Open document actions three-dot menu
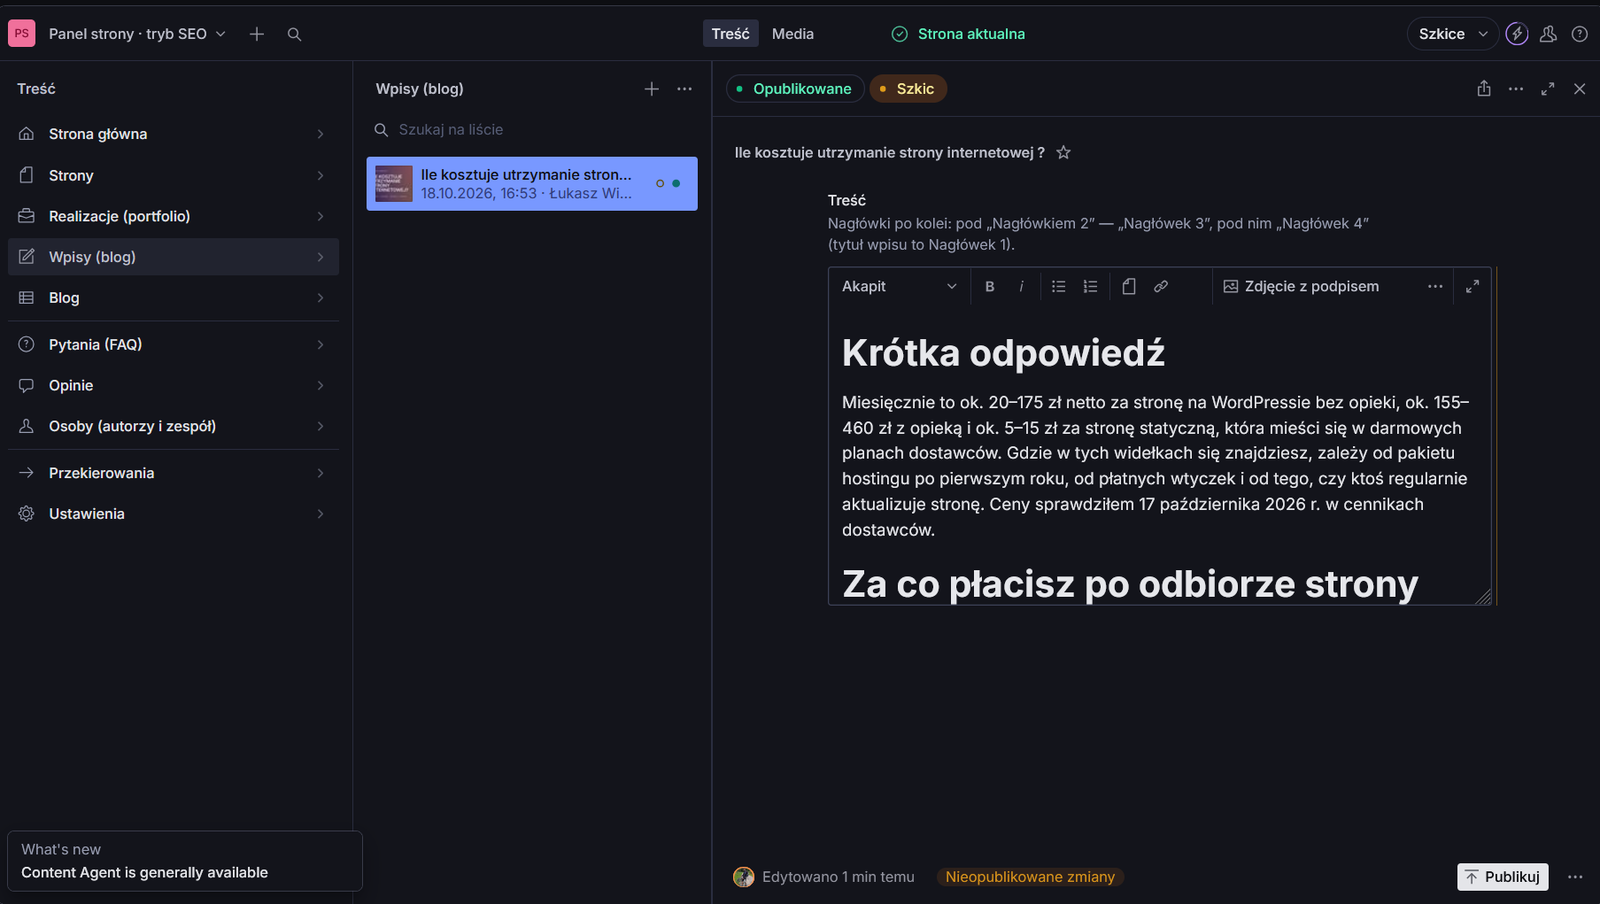Screen dimensions: 1600x904 (x=1516, y=89)
